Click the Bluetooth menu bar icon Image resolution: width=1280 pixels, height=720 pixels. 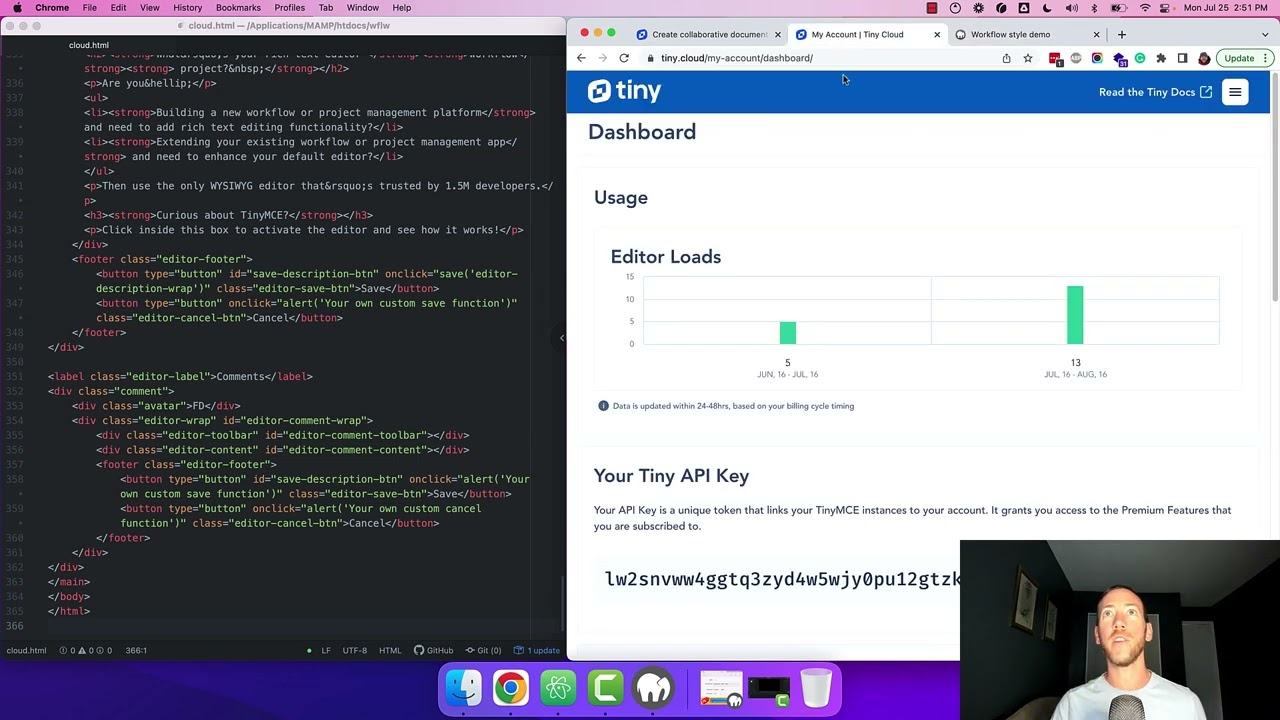point(1094,8)
